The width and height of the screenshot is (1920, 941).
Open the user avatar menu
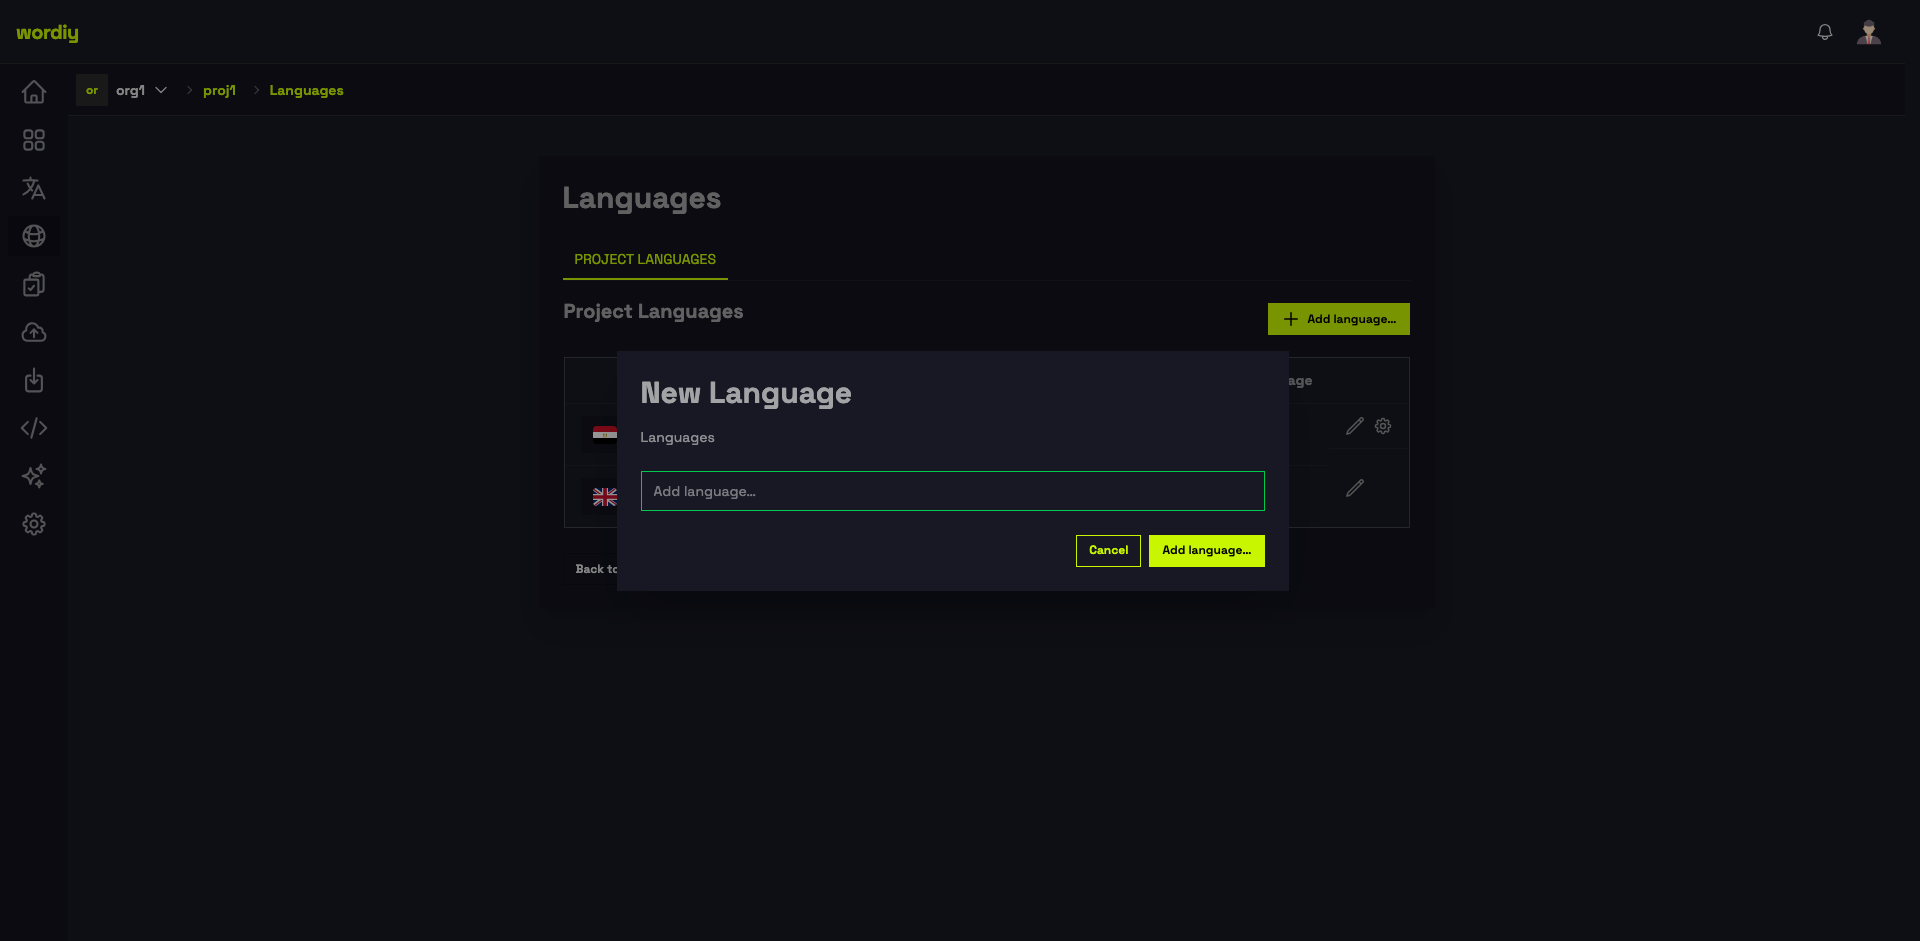(x=1869, y=32)
